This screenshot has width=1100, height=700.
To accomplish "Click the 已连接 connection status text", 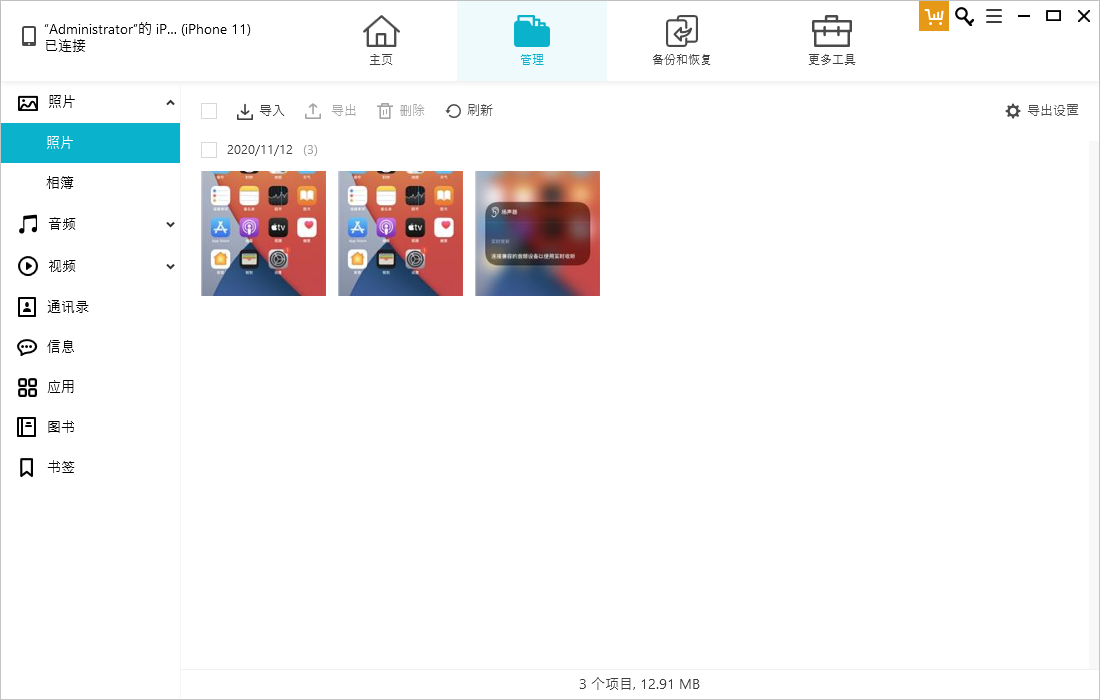I will click(65, 46).
